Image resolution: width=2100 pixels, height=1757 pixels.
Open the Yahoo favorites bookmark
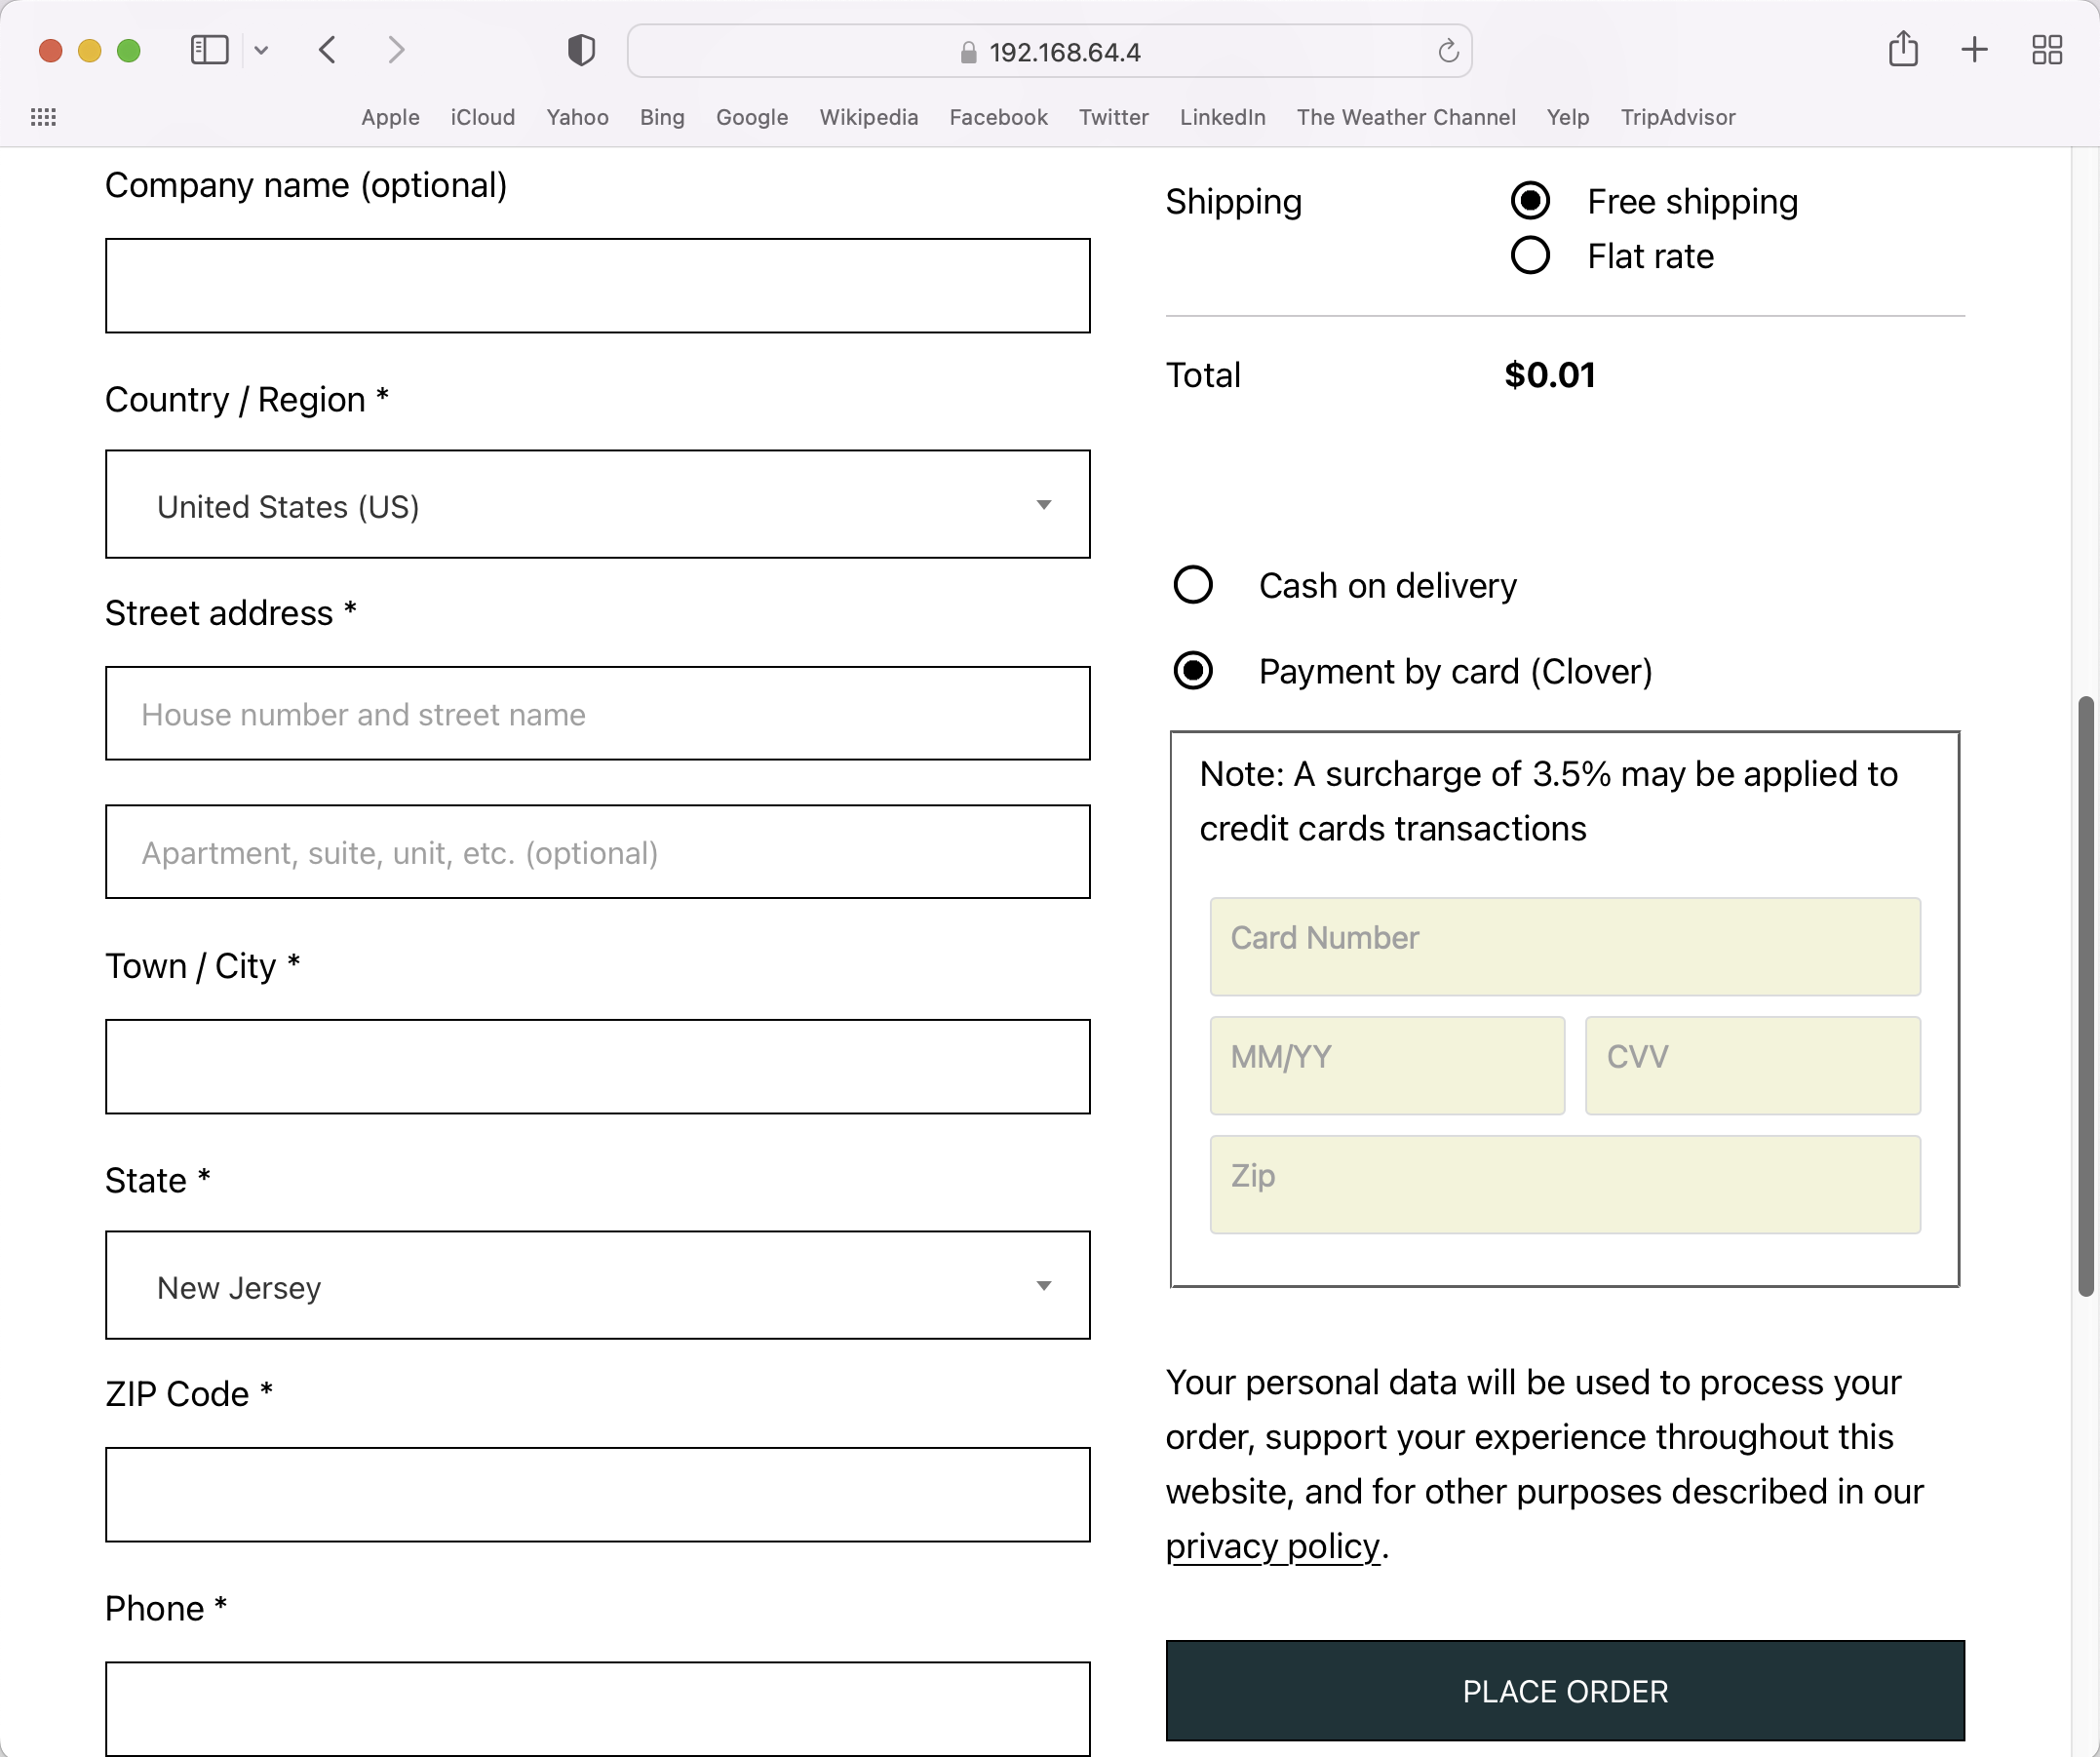[x=577, y=117]
